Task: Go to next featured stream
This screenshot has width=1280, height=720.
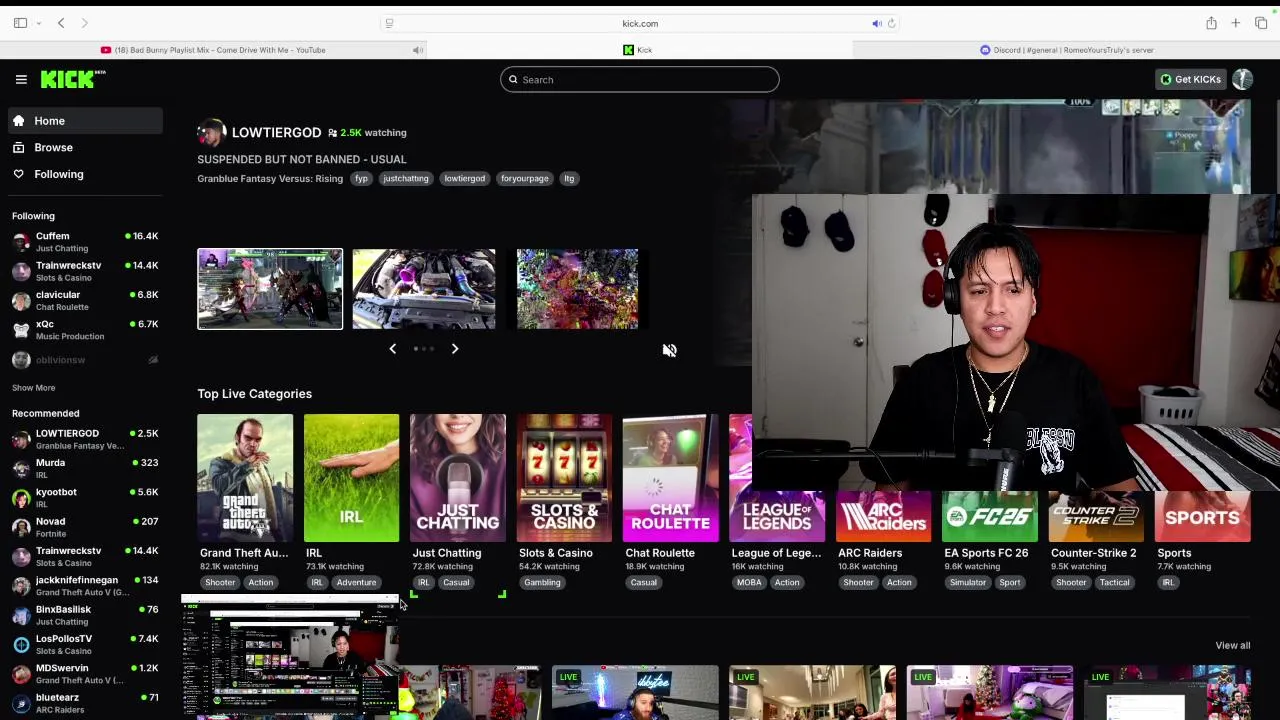Action: pyautogui.click(x=454, y=349)
